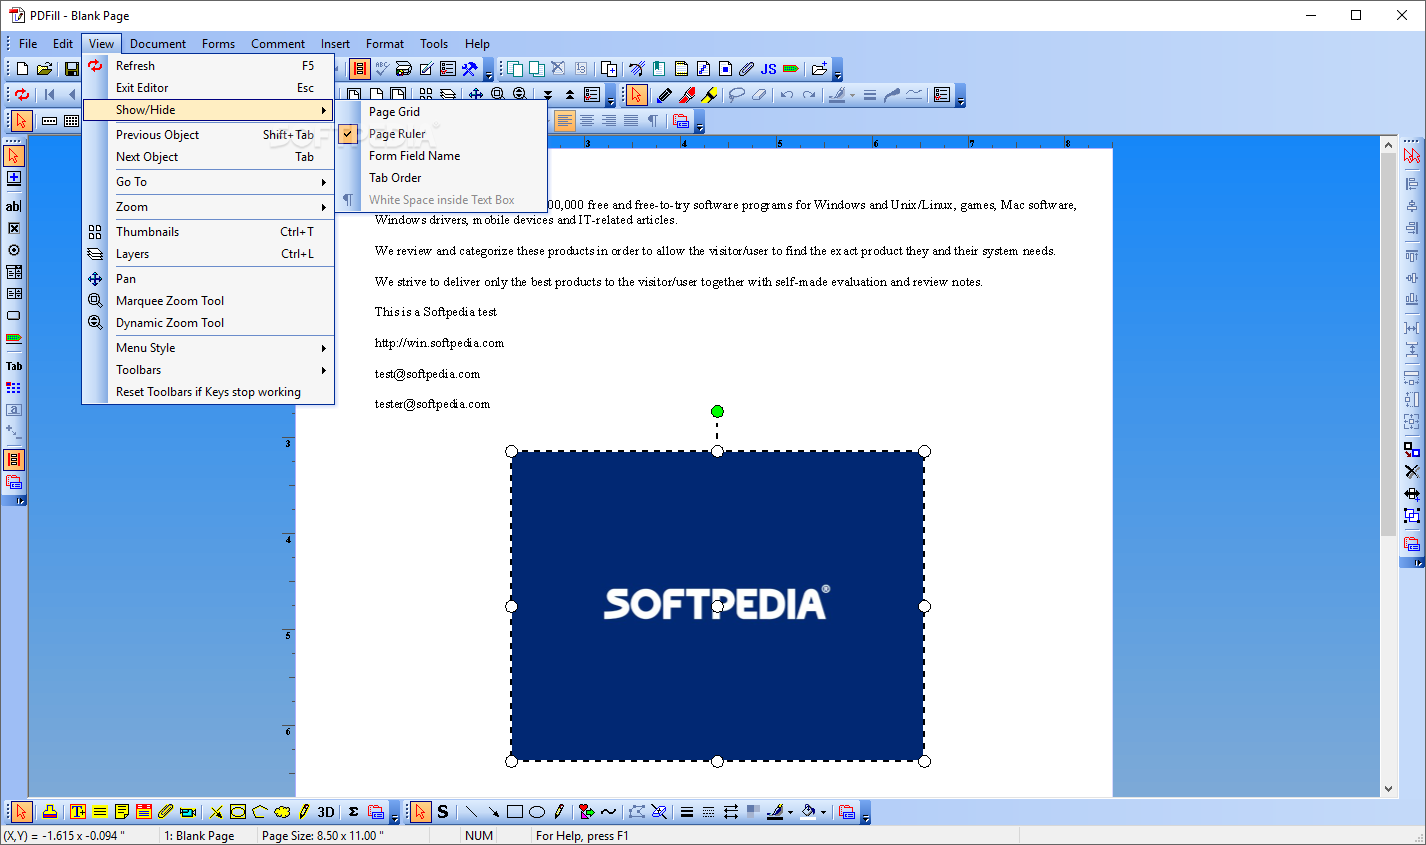The height and width of the screenshot is (845, 1426).
Task: Click the Sigma sum tool icon
Action: click(x=353, y=812)
